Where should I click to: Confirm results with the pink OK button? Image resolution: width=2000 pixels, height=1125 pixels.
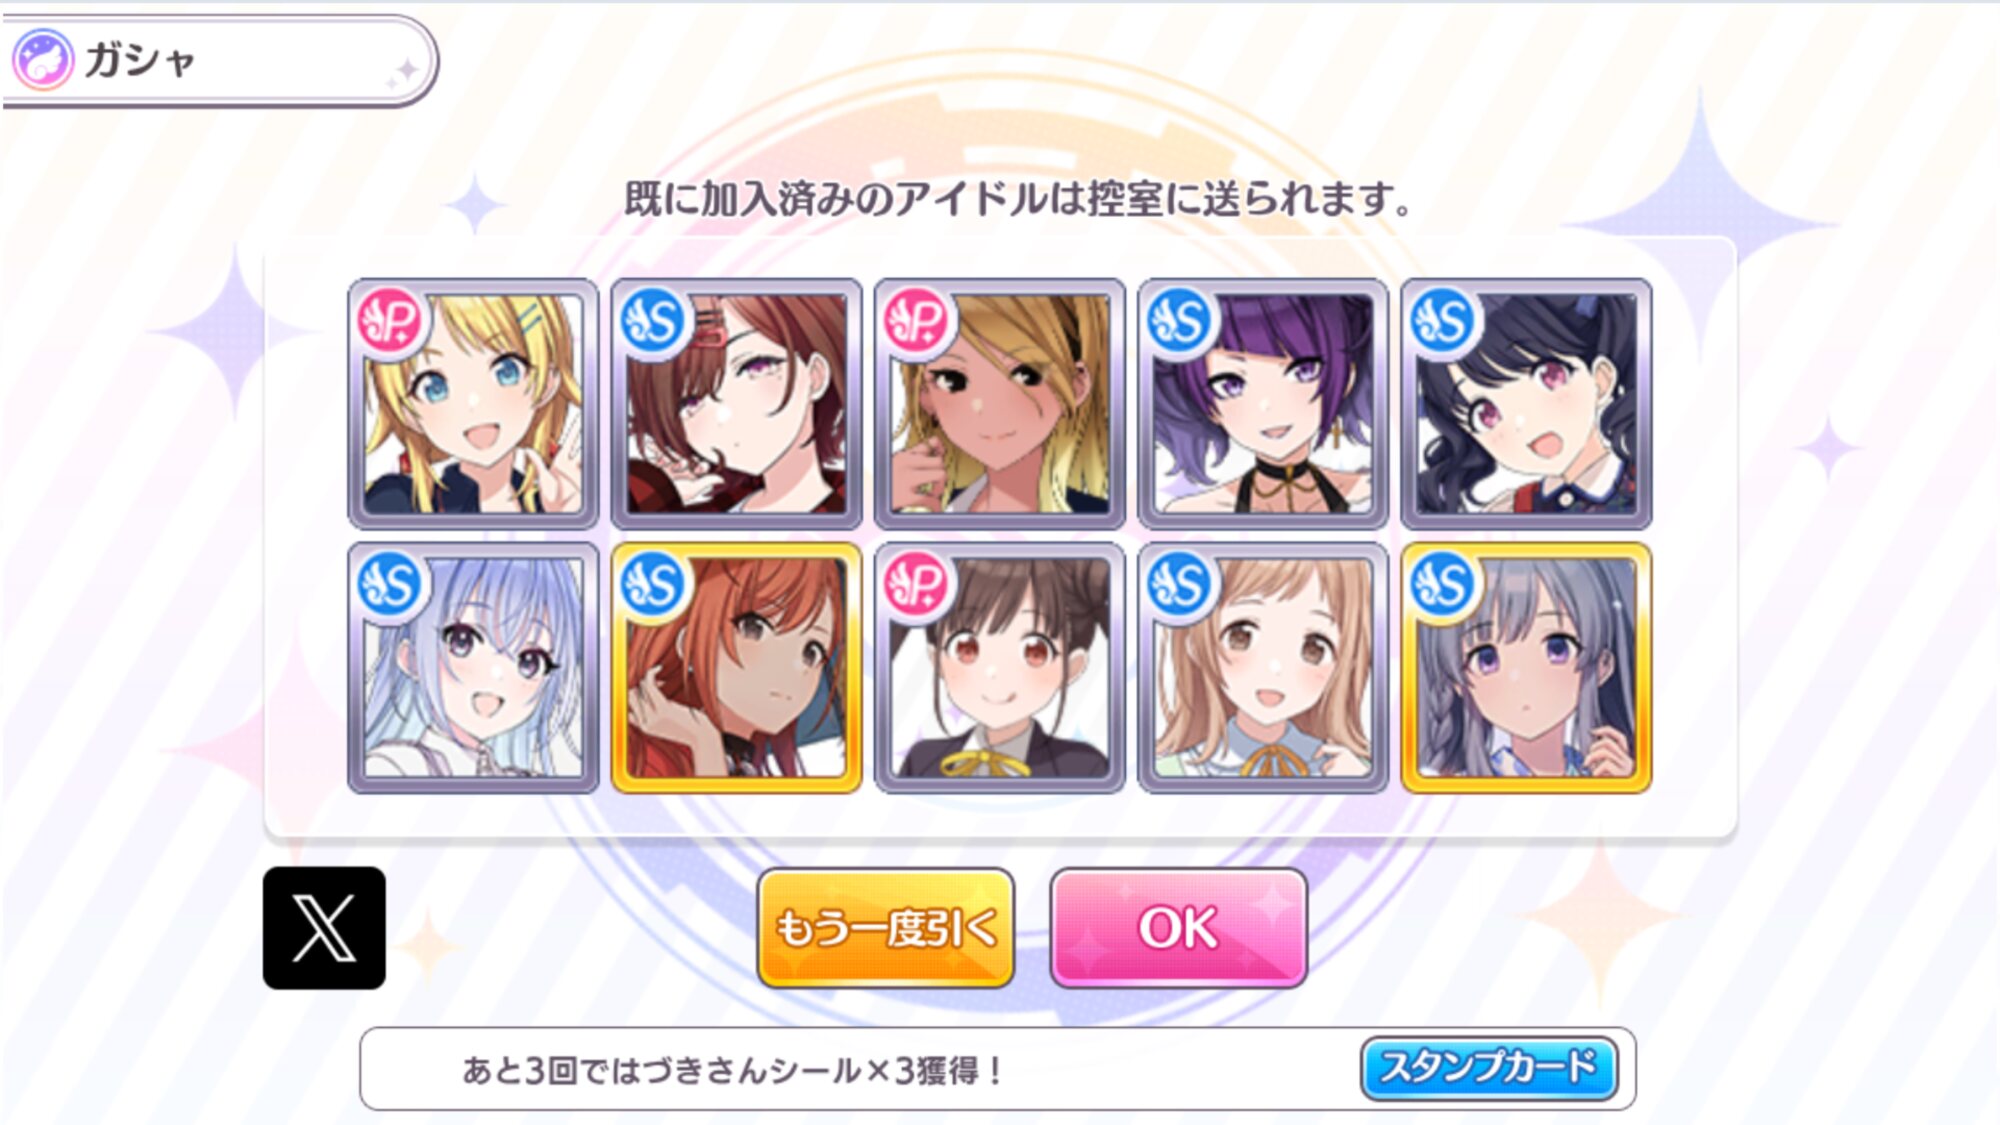click(x=1178, y=928)
